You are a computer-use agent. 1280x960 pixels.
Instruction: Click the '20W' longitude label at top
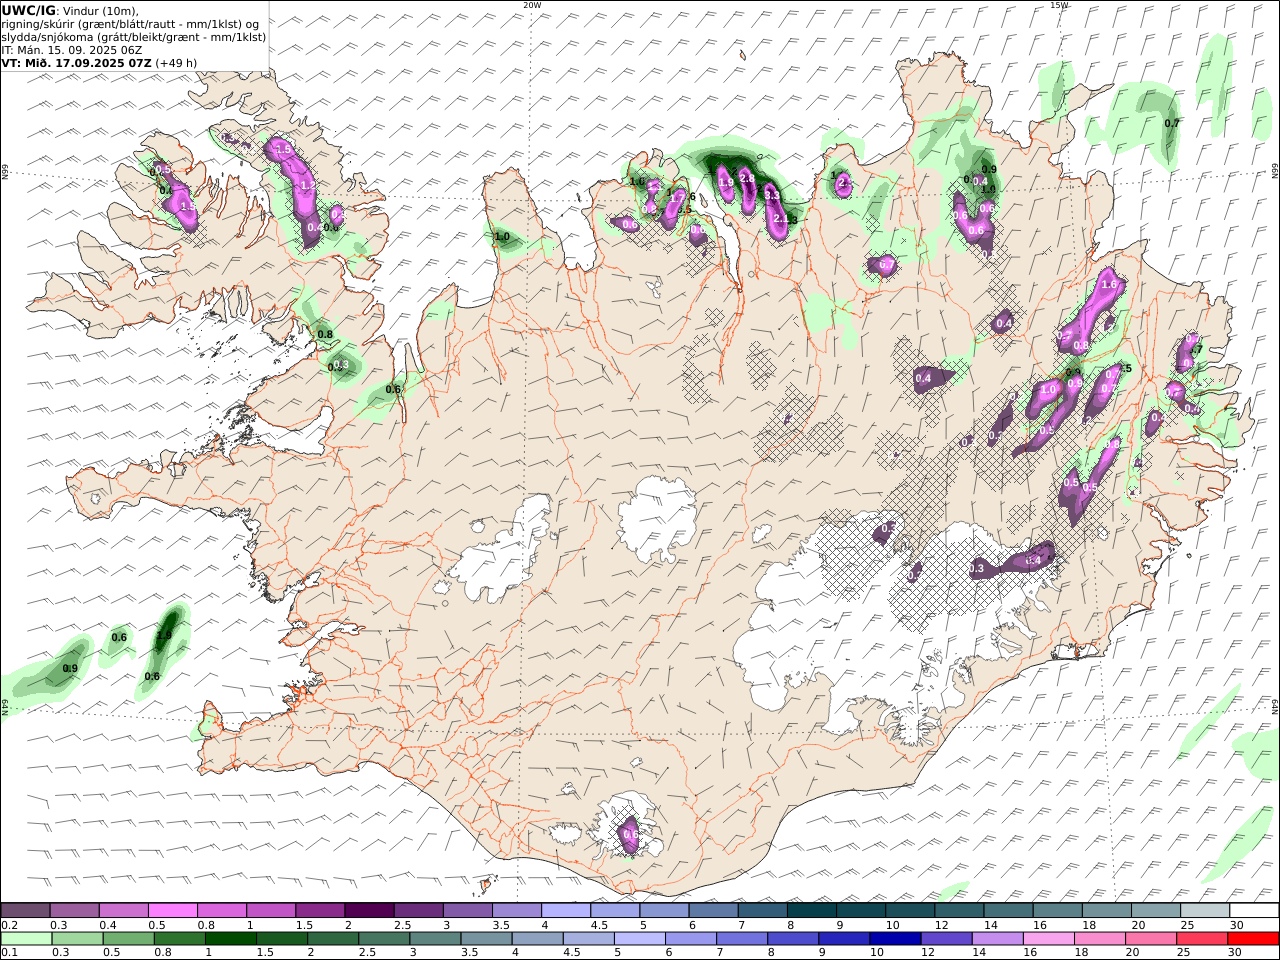532,5
